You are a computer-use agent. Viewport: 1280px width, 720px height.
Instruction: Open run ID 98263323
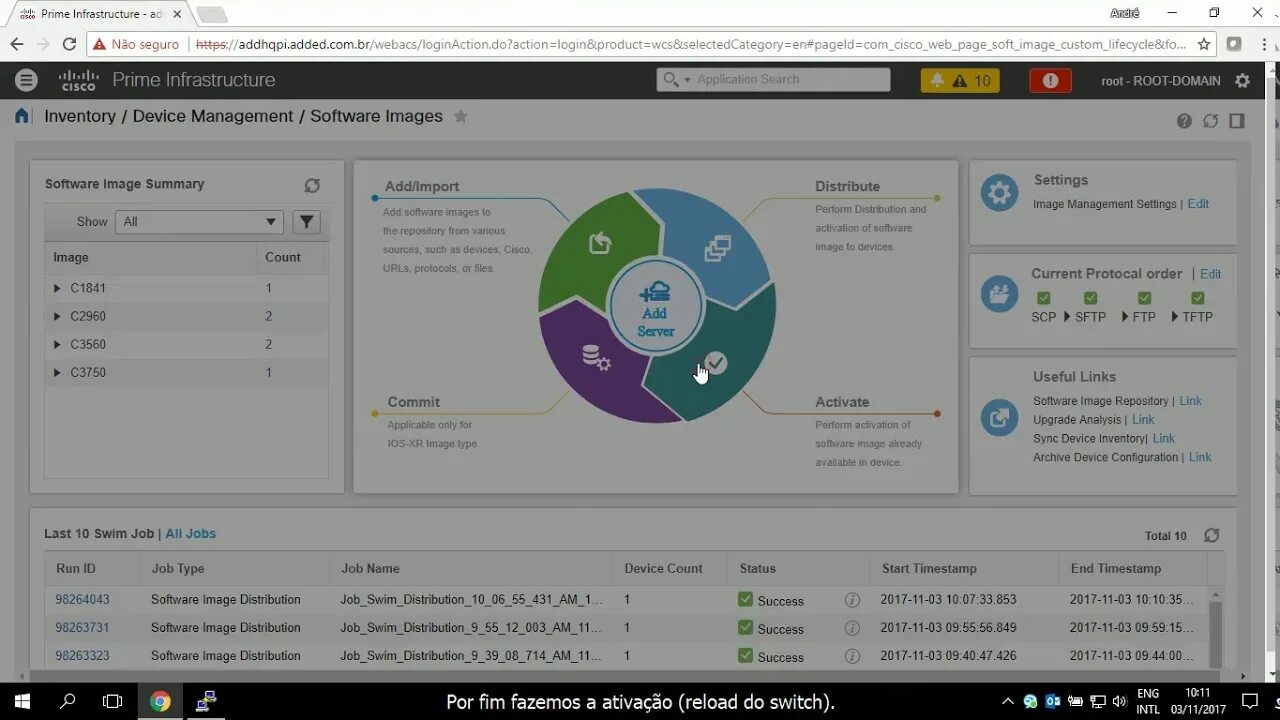coord(82,656)
